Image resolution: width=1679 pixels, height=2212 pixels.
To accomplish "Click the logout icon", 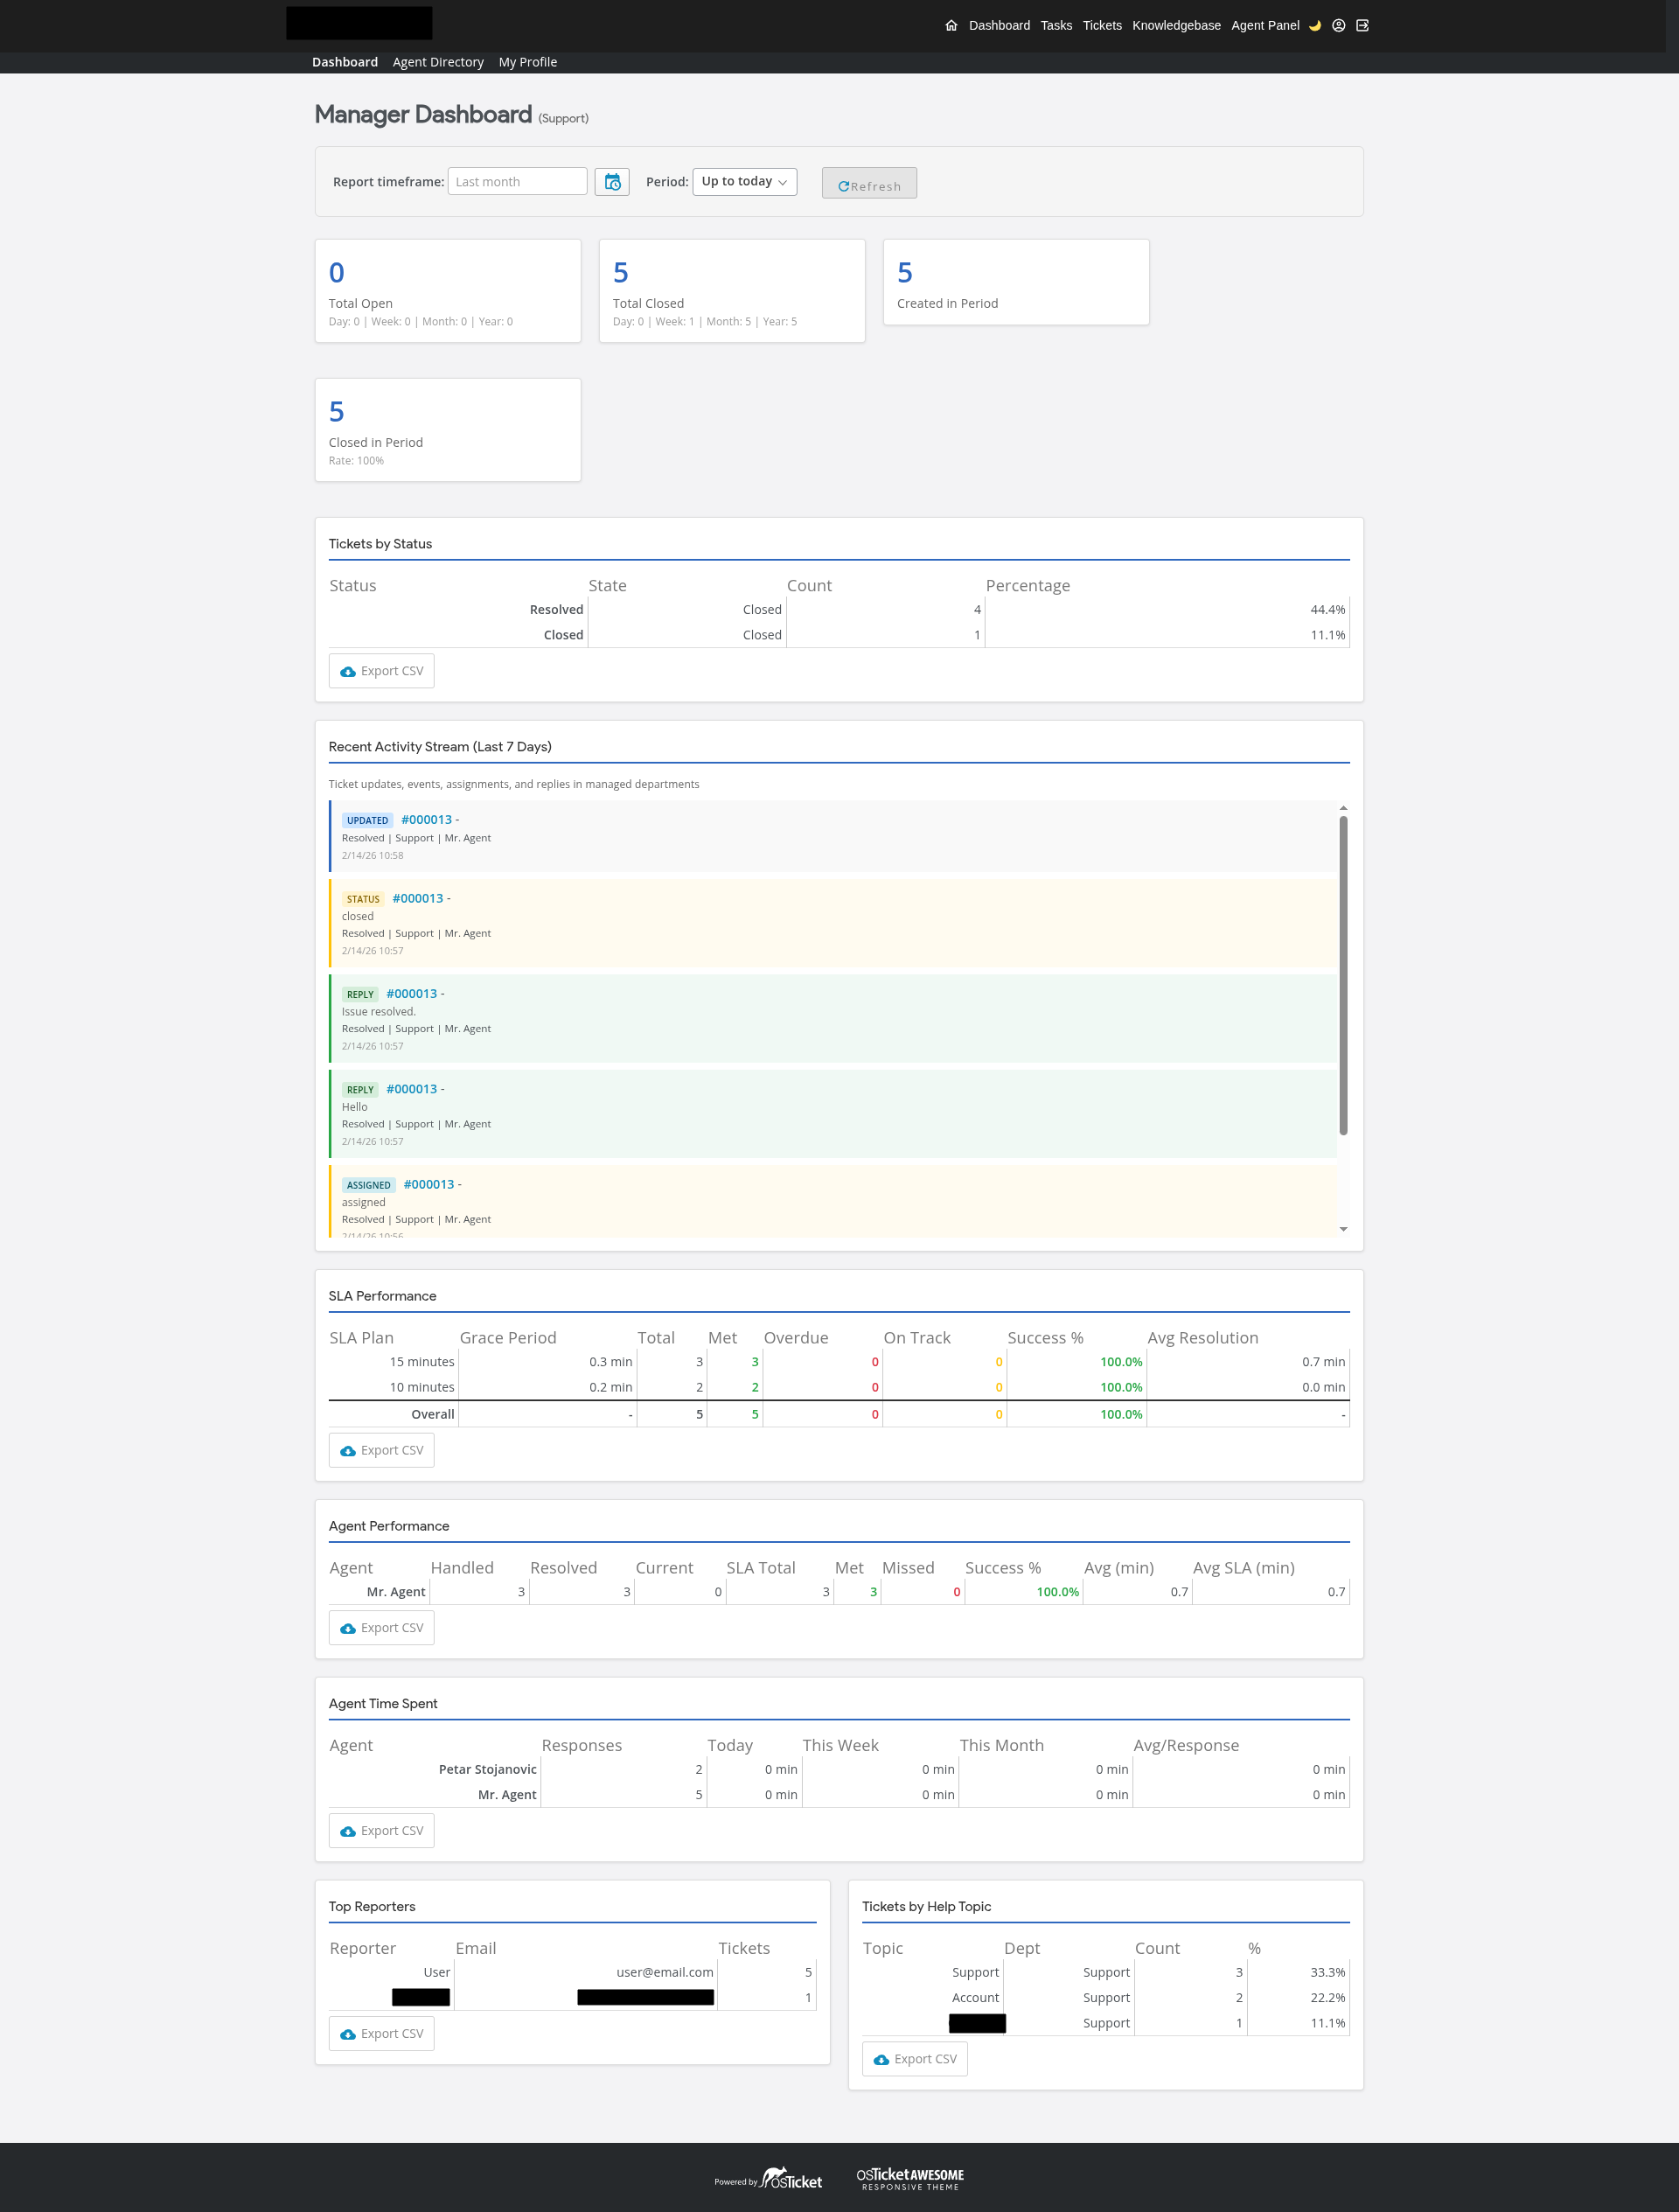I will pos(1362,26).
